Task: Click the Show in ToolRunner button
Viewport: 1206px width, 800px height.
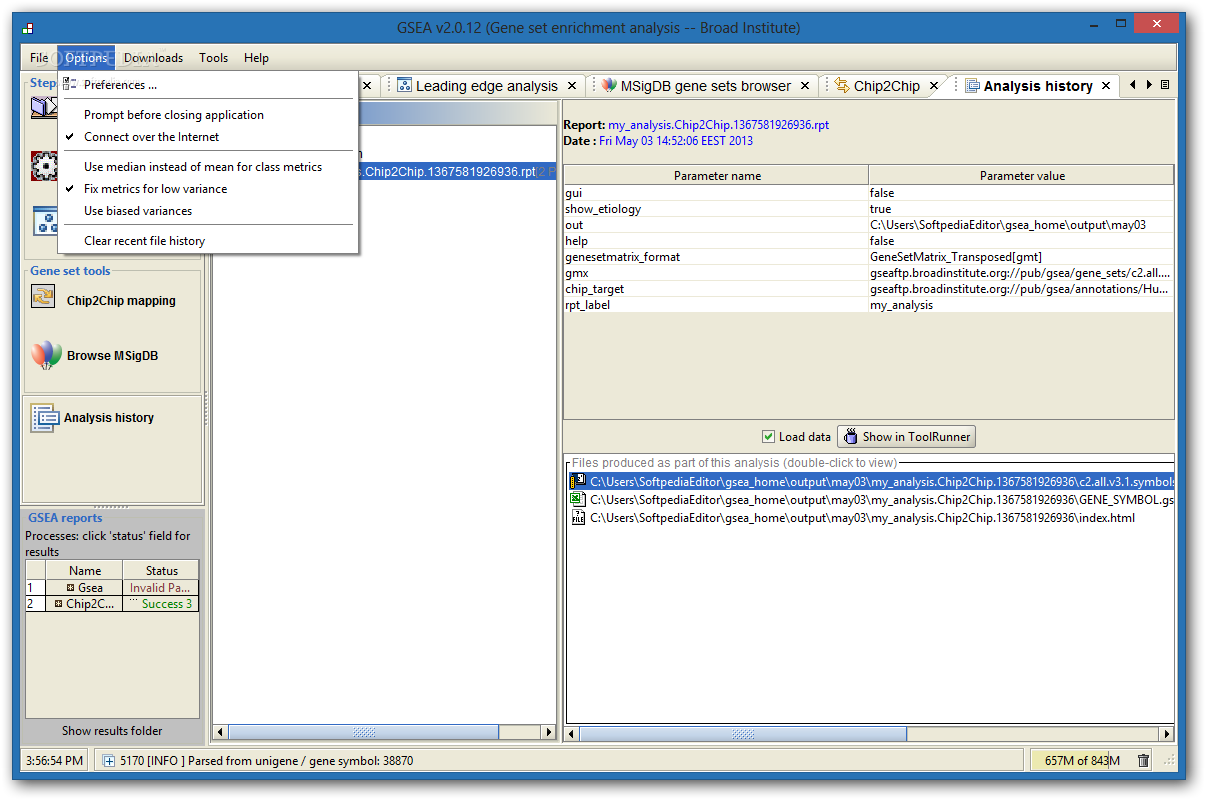Action: (x=905, y=437)
